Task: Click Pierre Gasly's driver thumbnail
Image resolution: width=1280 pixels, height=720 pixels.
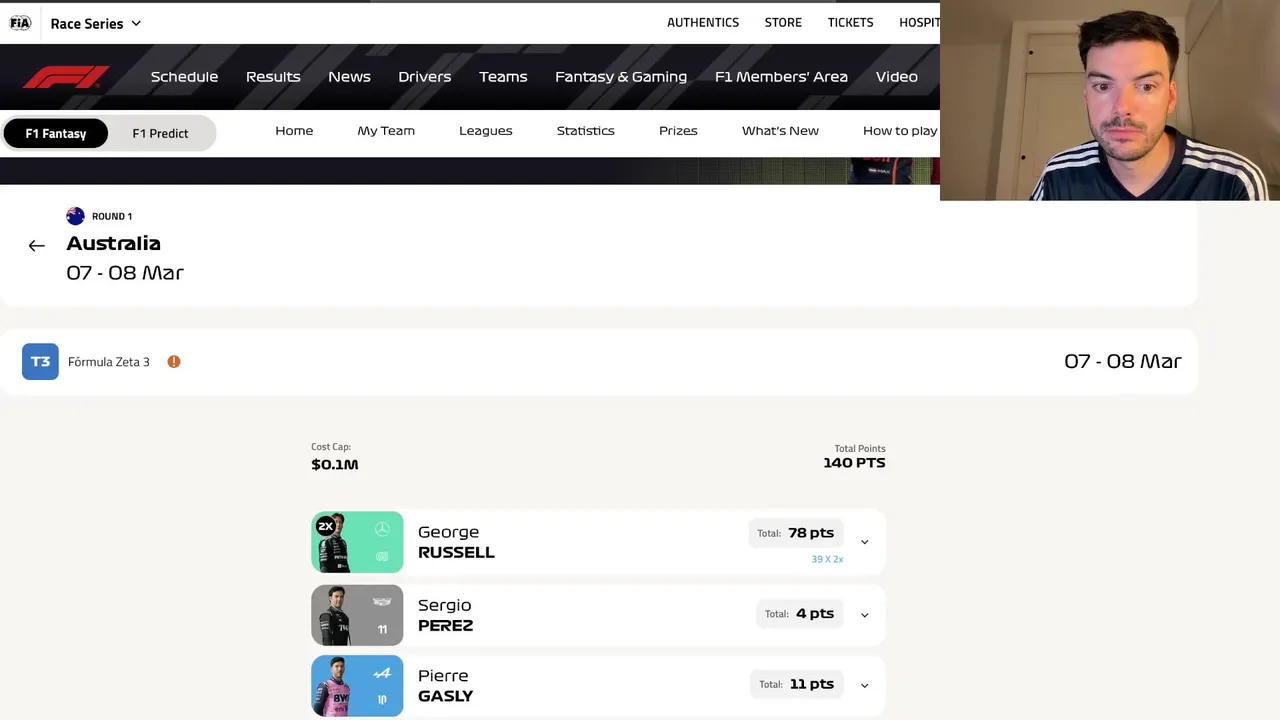Action: [357, 686]
